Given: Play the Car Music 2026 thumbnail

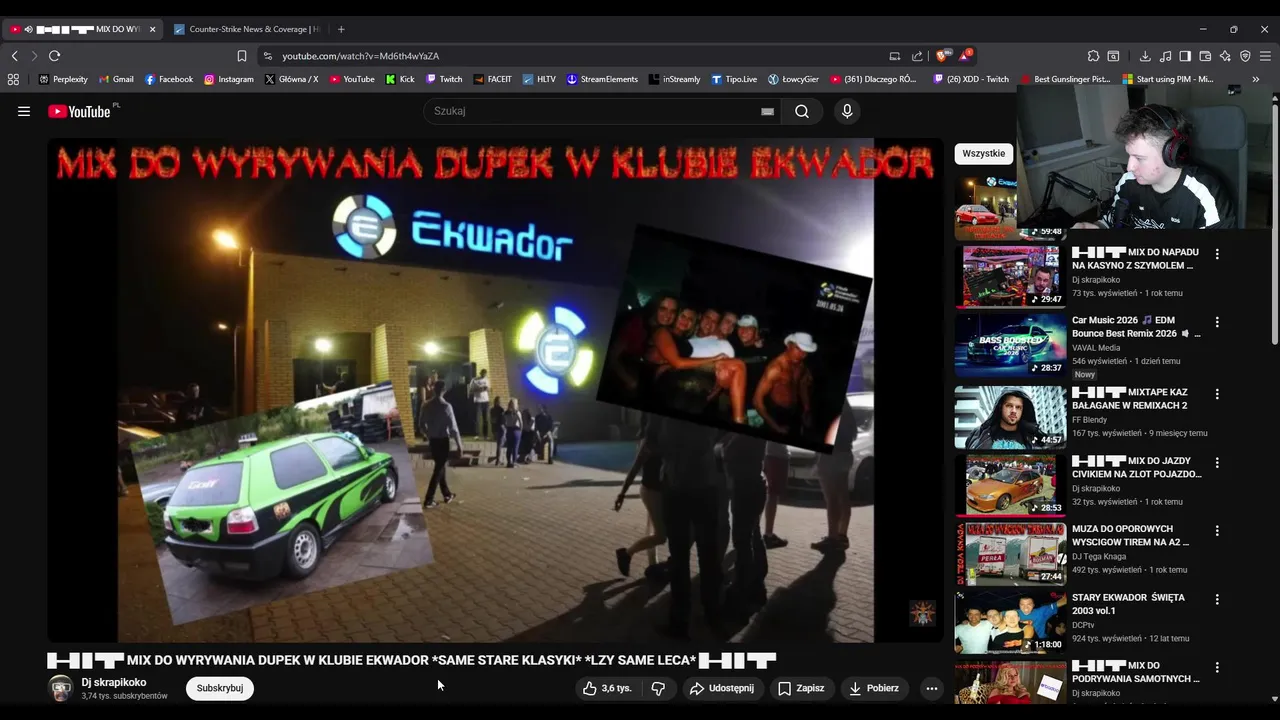Looking at the screenshot, I should pyautogui.click(x=1010, y=345).
